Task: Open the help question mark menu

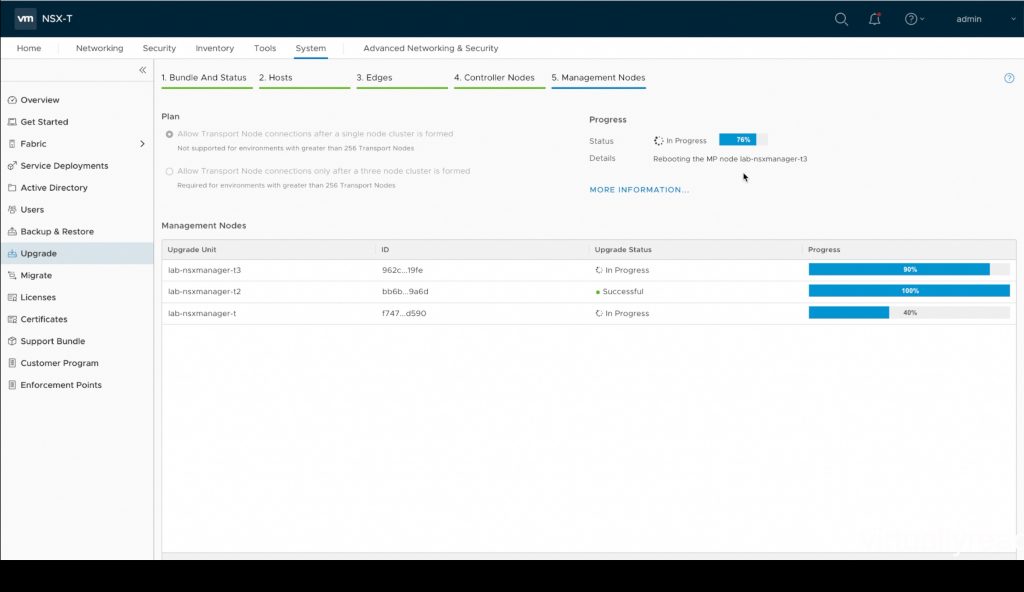Action: (x=914, y=19)
